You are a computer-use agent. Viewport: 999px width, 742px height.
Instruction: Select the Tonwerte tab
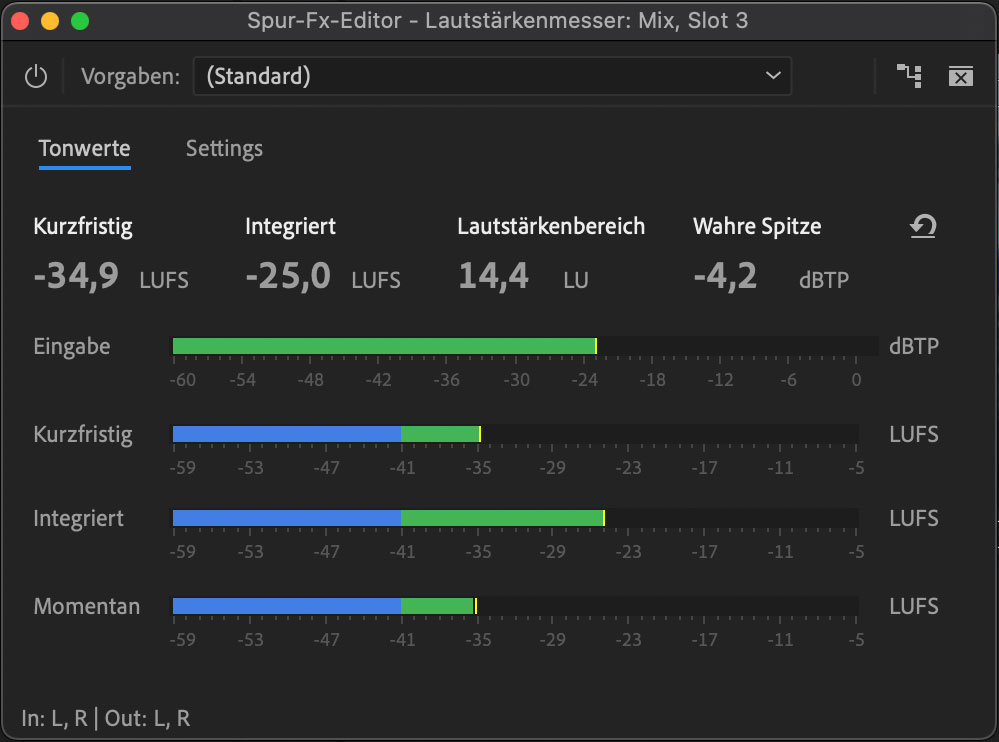click(84, 148)
